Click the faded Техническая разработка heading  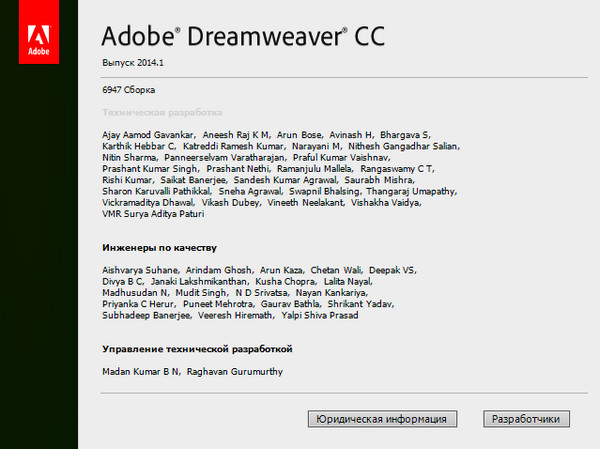coord(162,113)
